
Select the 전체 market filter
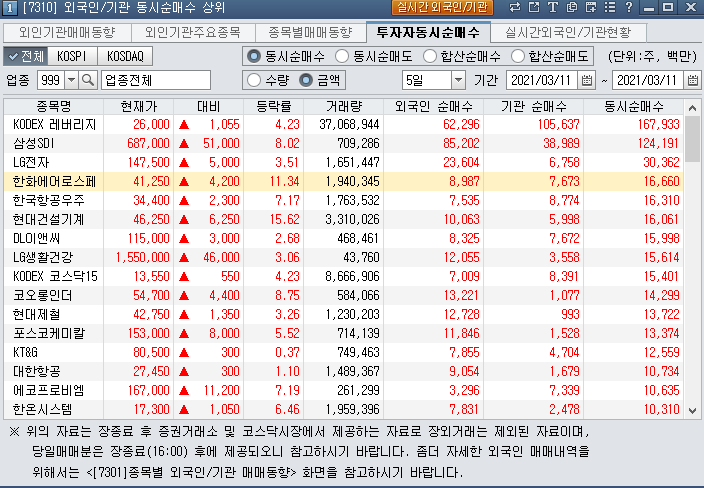(26, 56)
